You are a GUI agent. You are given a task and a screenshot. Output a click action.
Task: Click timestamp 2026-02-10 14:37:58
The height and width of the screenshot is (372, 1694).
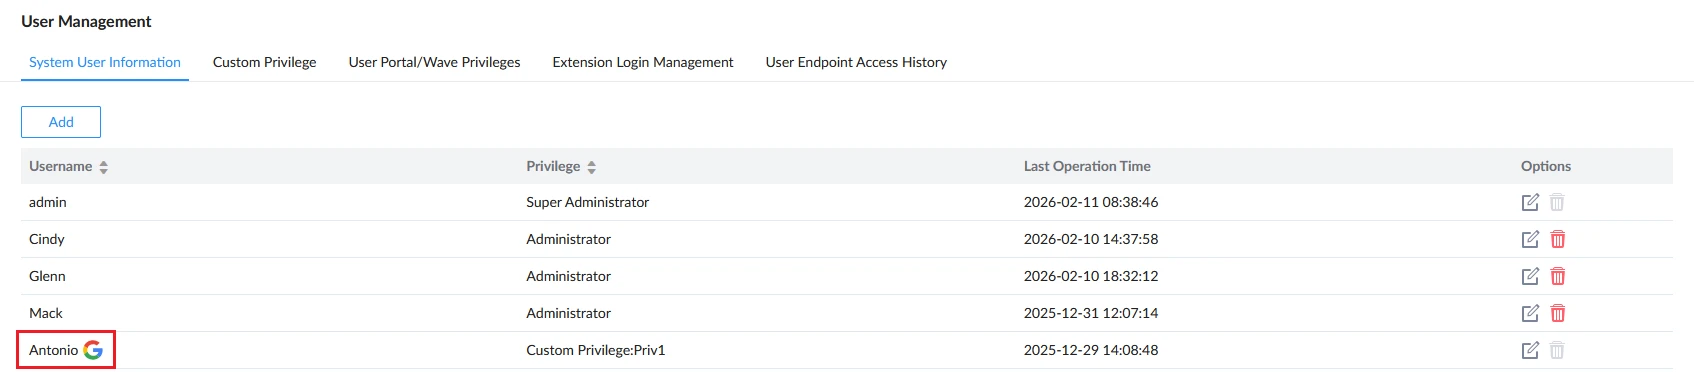click(1091, 239)
